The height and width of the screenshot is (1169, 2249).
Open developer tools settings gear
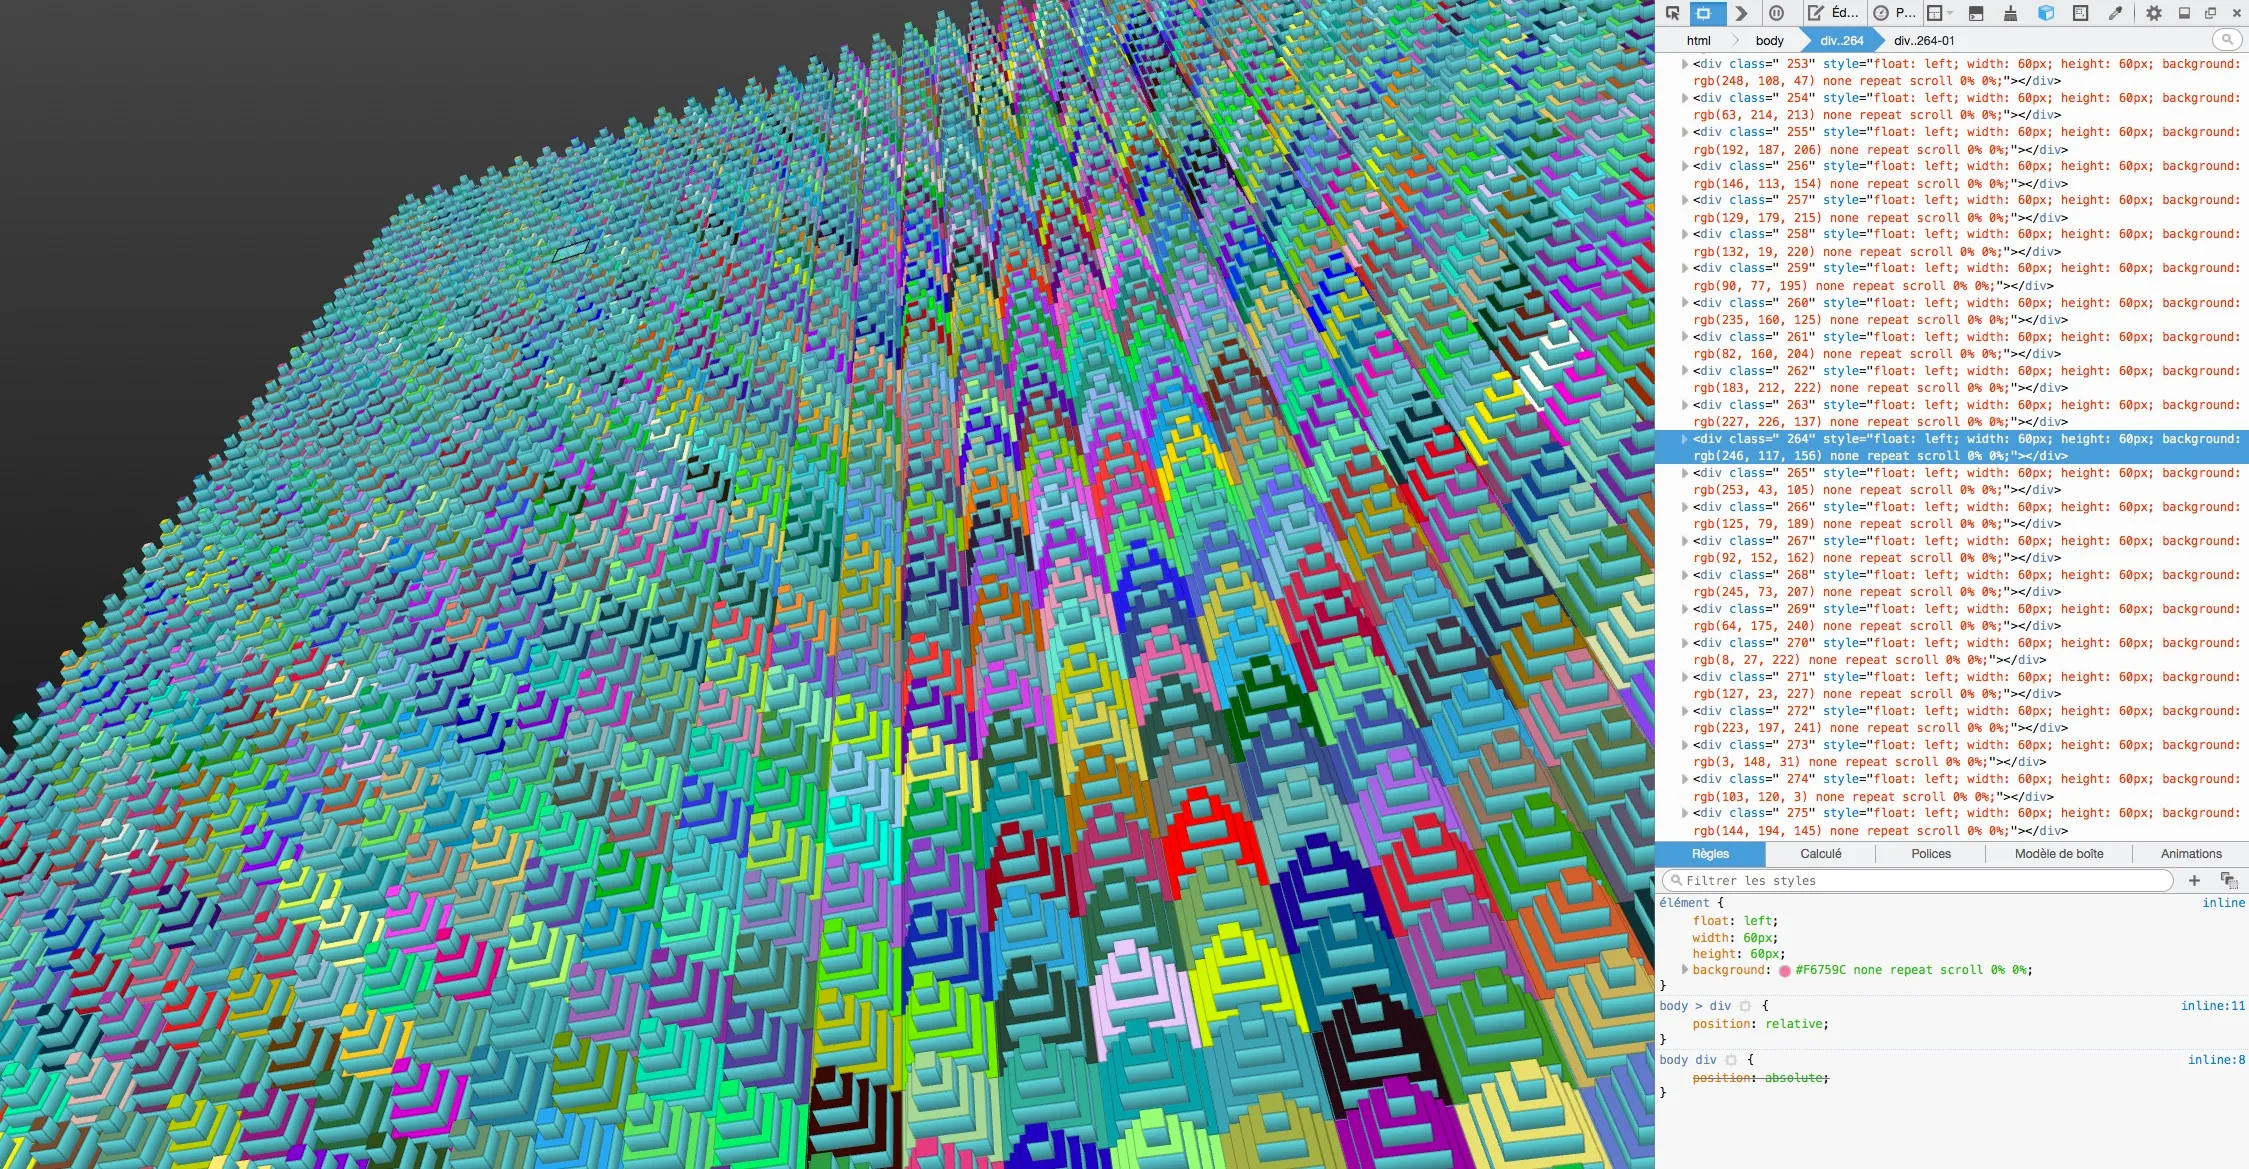point(2153,13)
